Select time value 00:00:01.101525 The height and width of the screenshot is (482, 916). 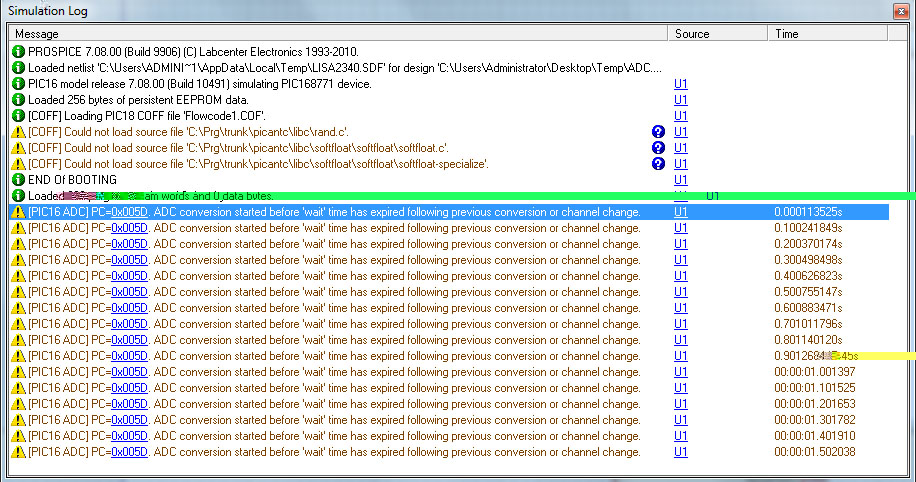815,388
